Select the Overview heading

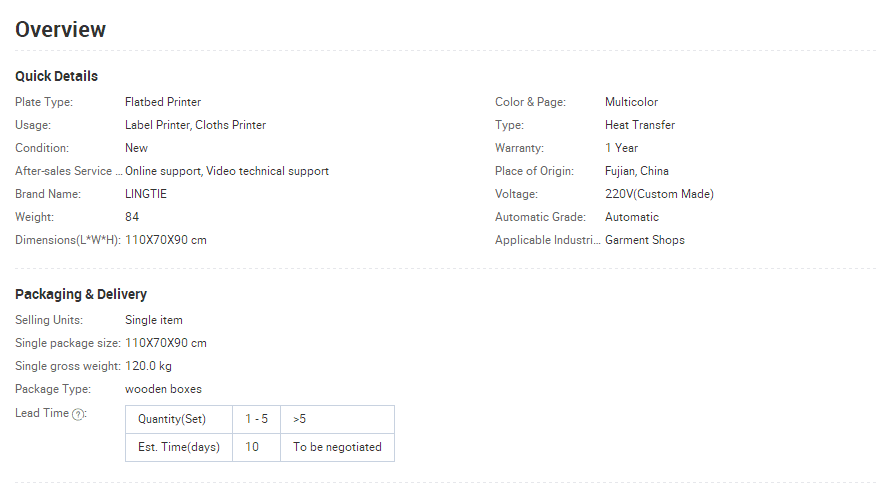tap(60, 30)
